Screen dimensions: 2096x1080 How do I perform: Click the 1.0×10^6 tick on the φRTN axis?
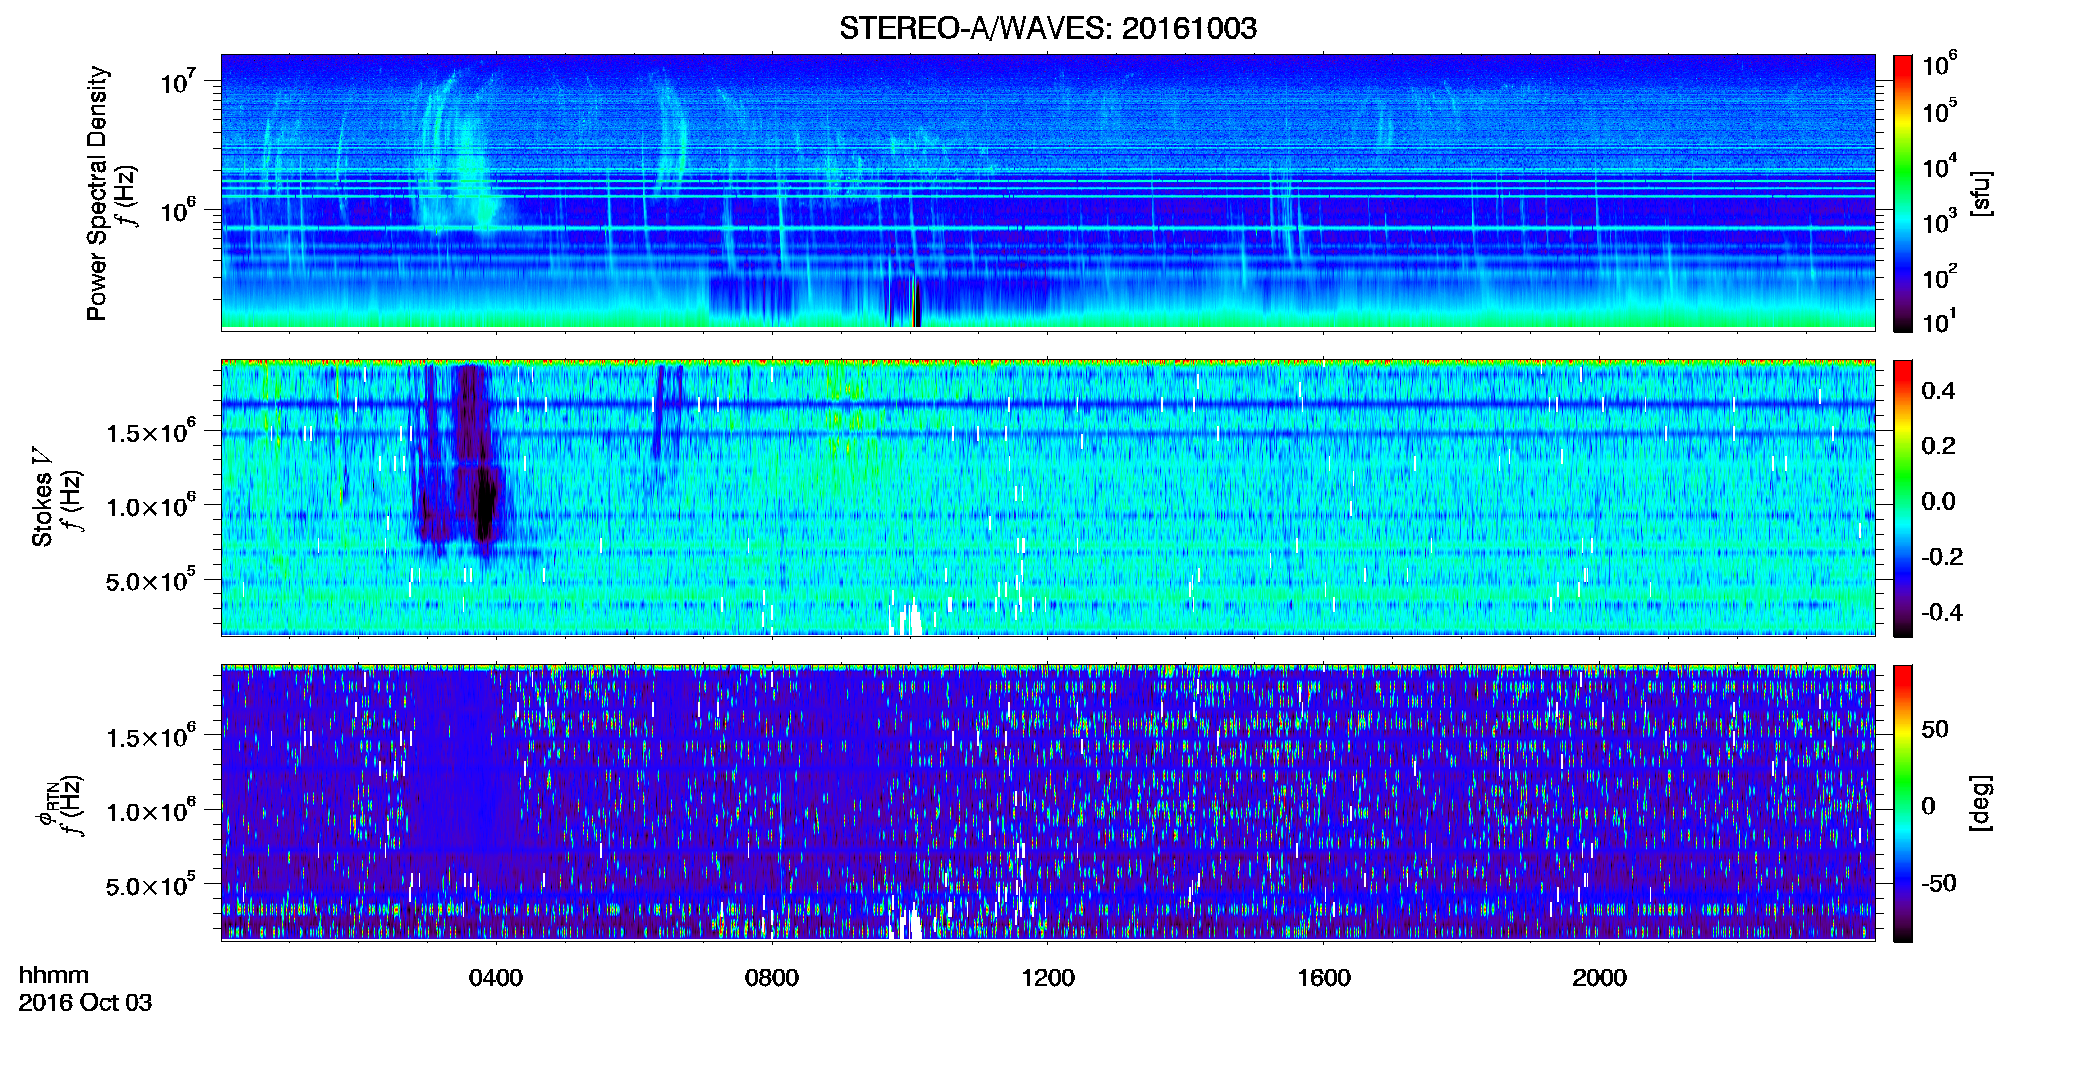(151, 810)
